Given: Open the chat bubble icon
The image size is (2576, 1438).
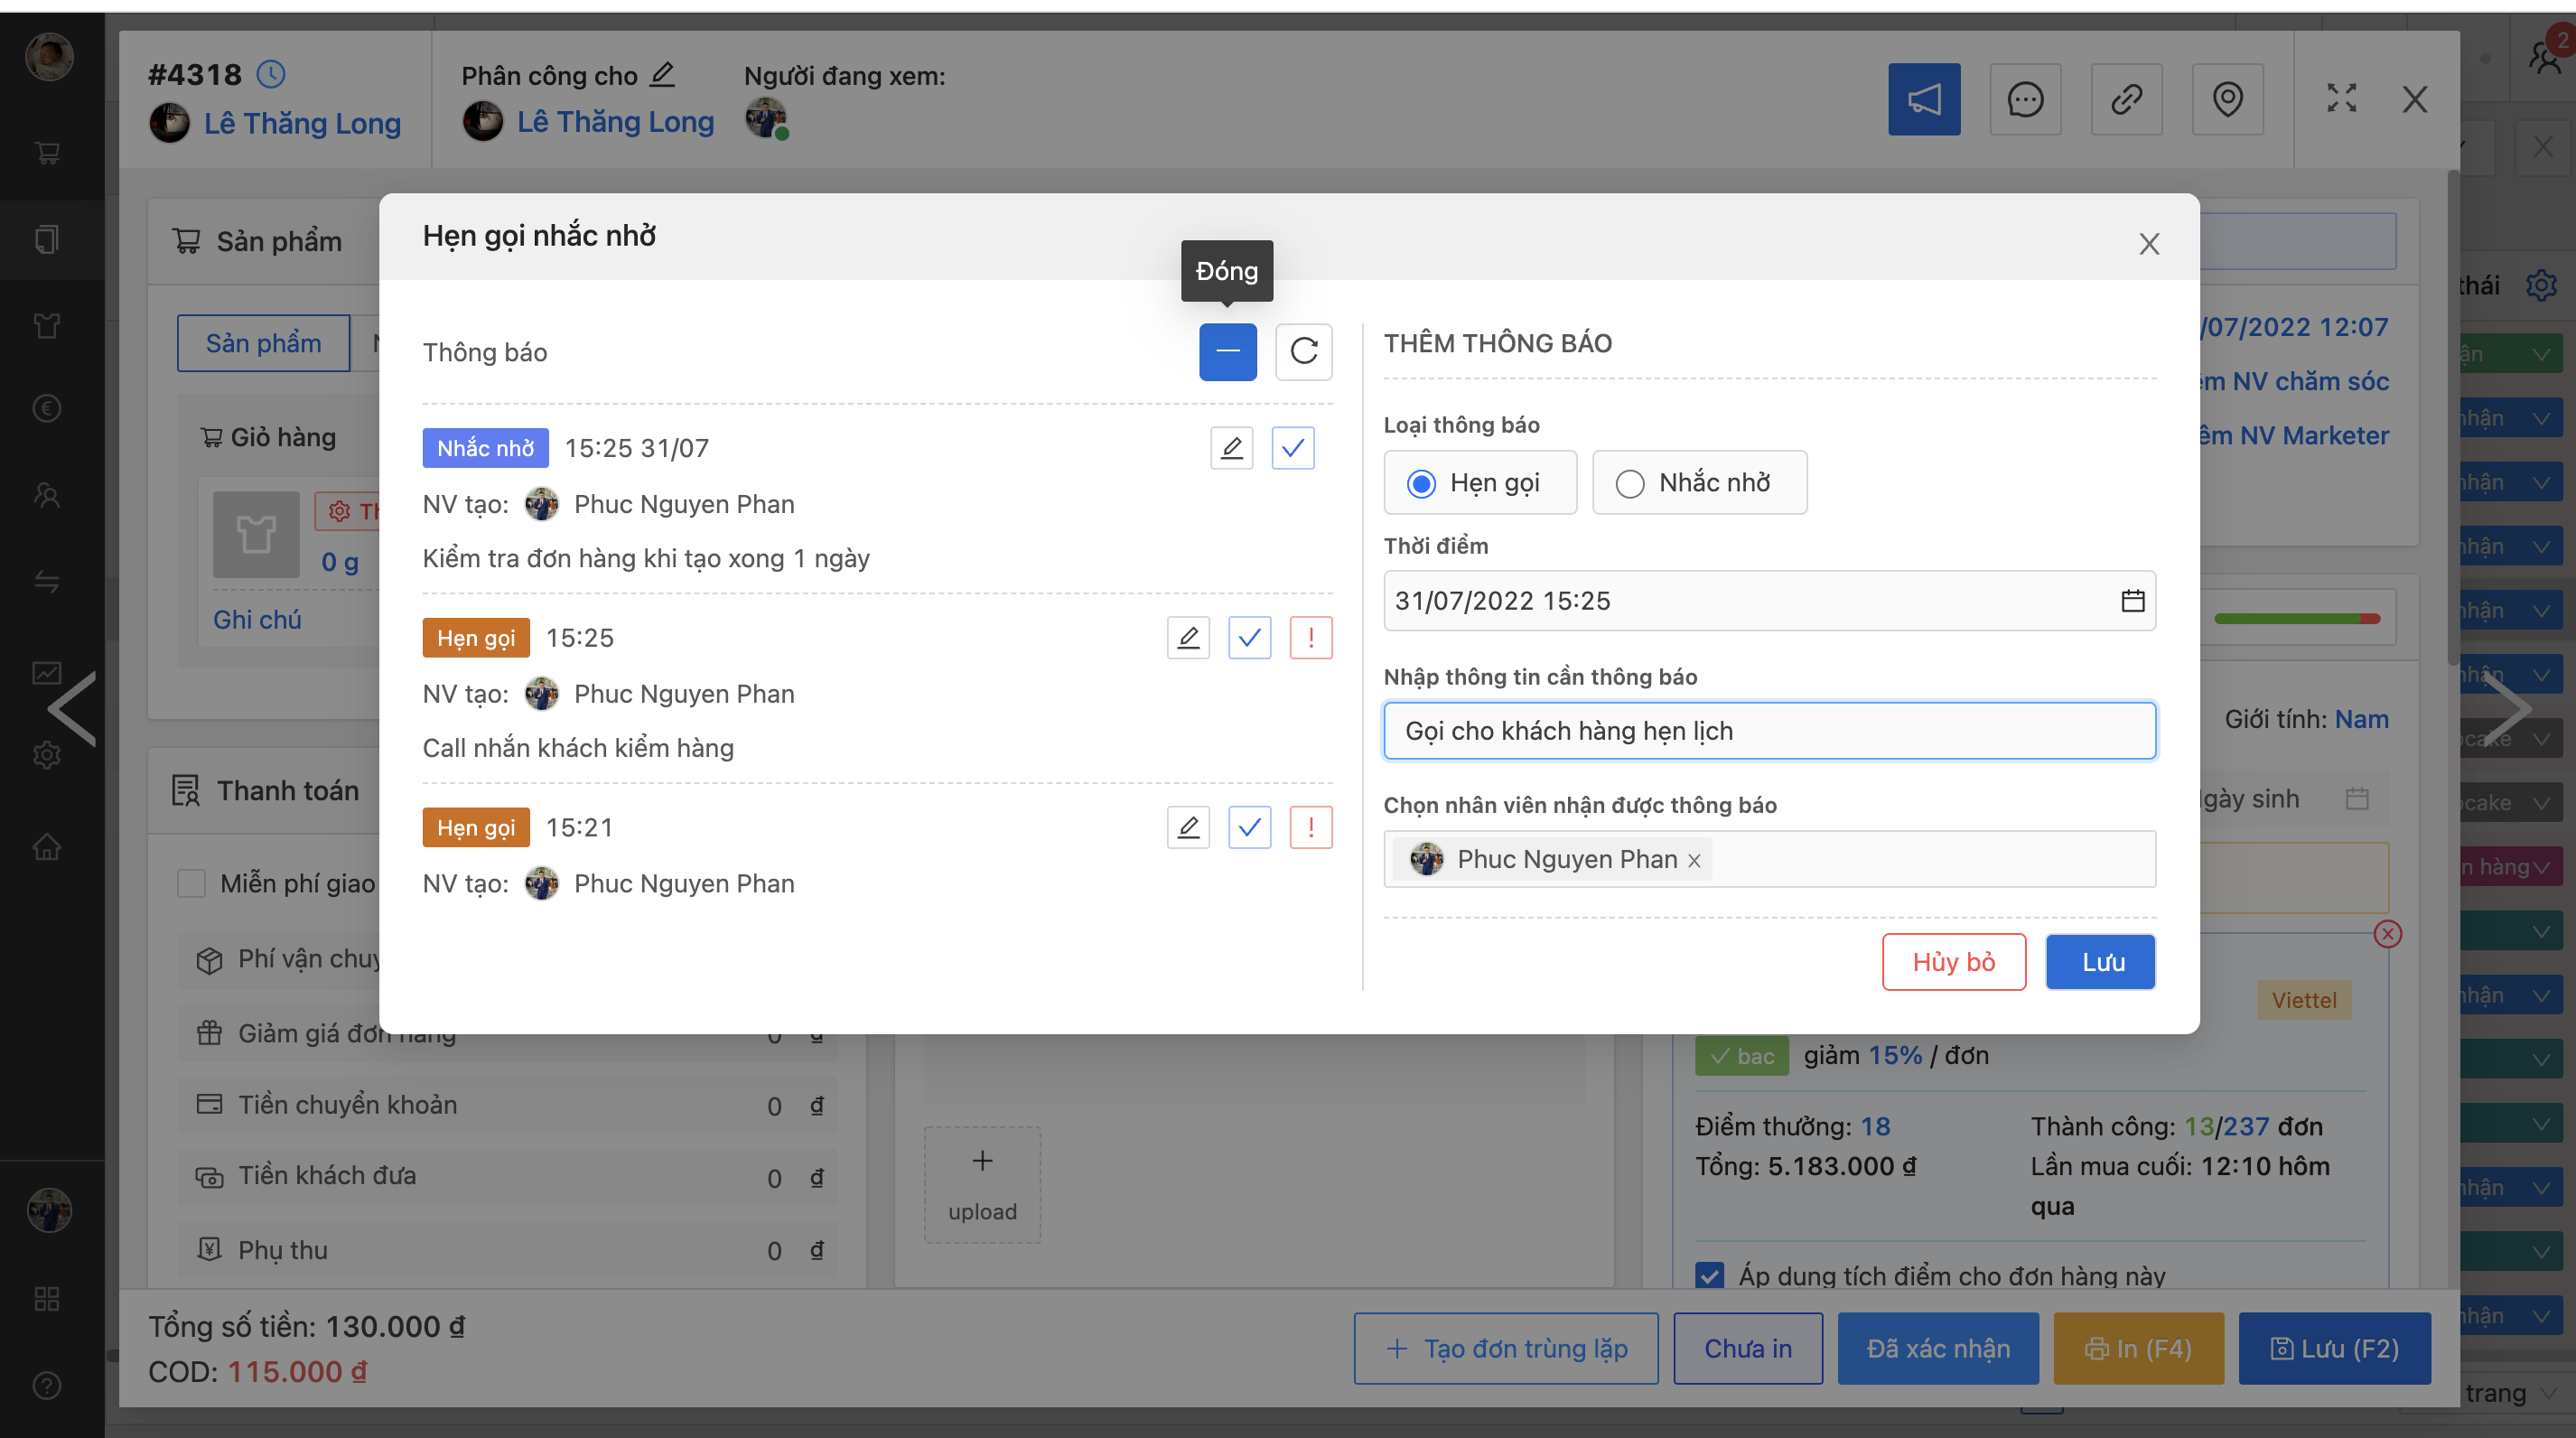Looking at the screenshot, I should click(2025, 99).
